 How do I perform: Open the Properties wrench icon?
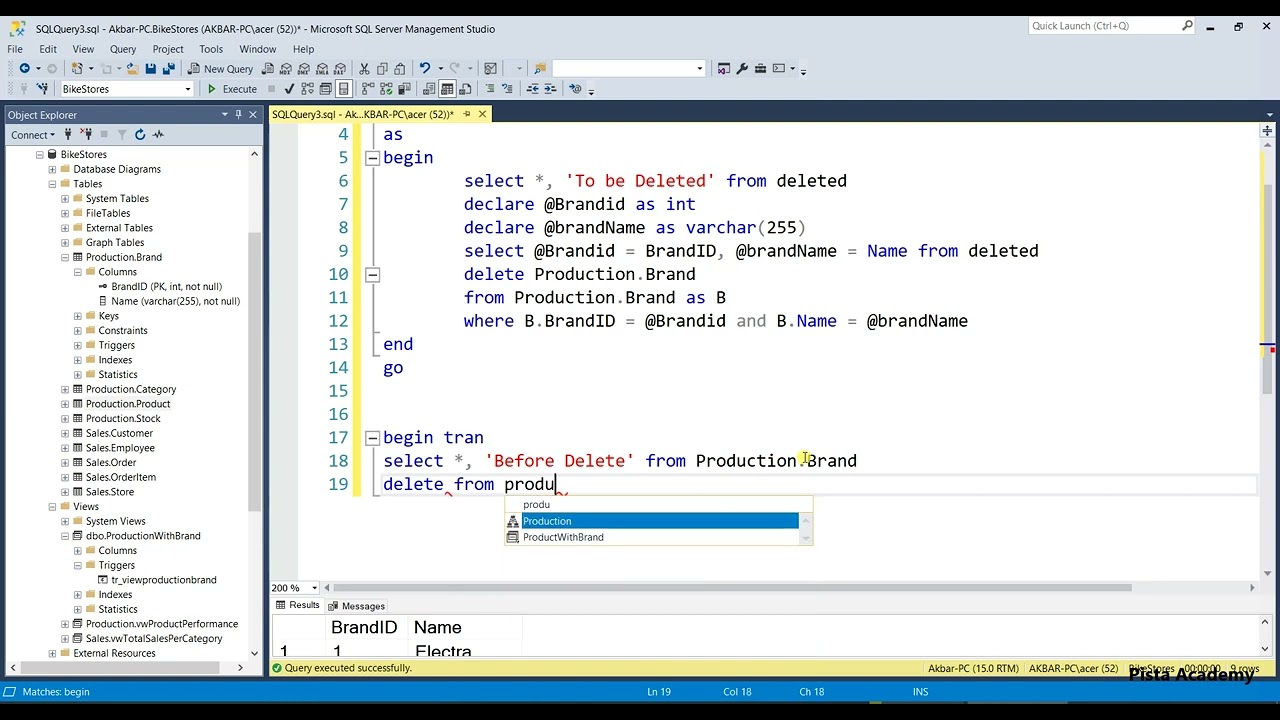pos(742,69)
